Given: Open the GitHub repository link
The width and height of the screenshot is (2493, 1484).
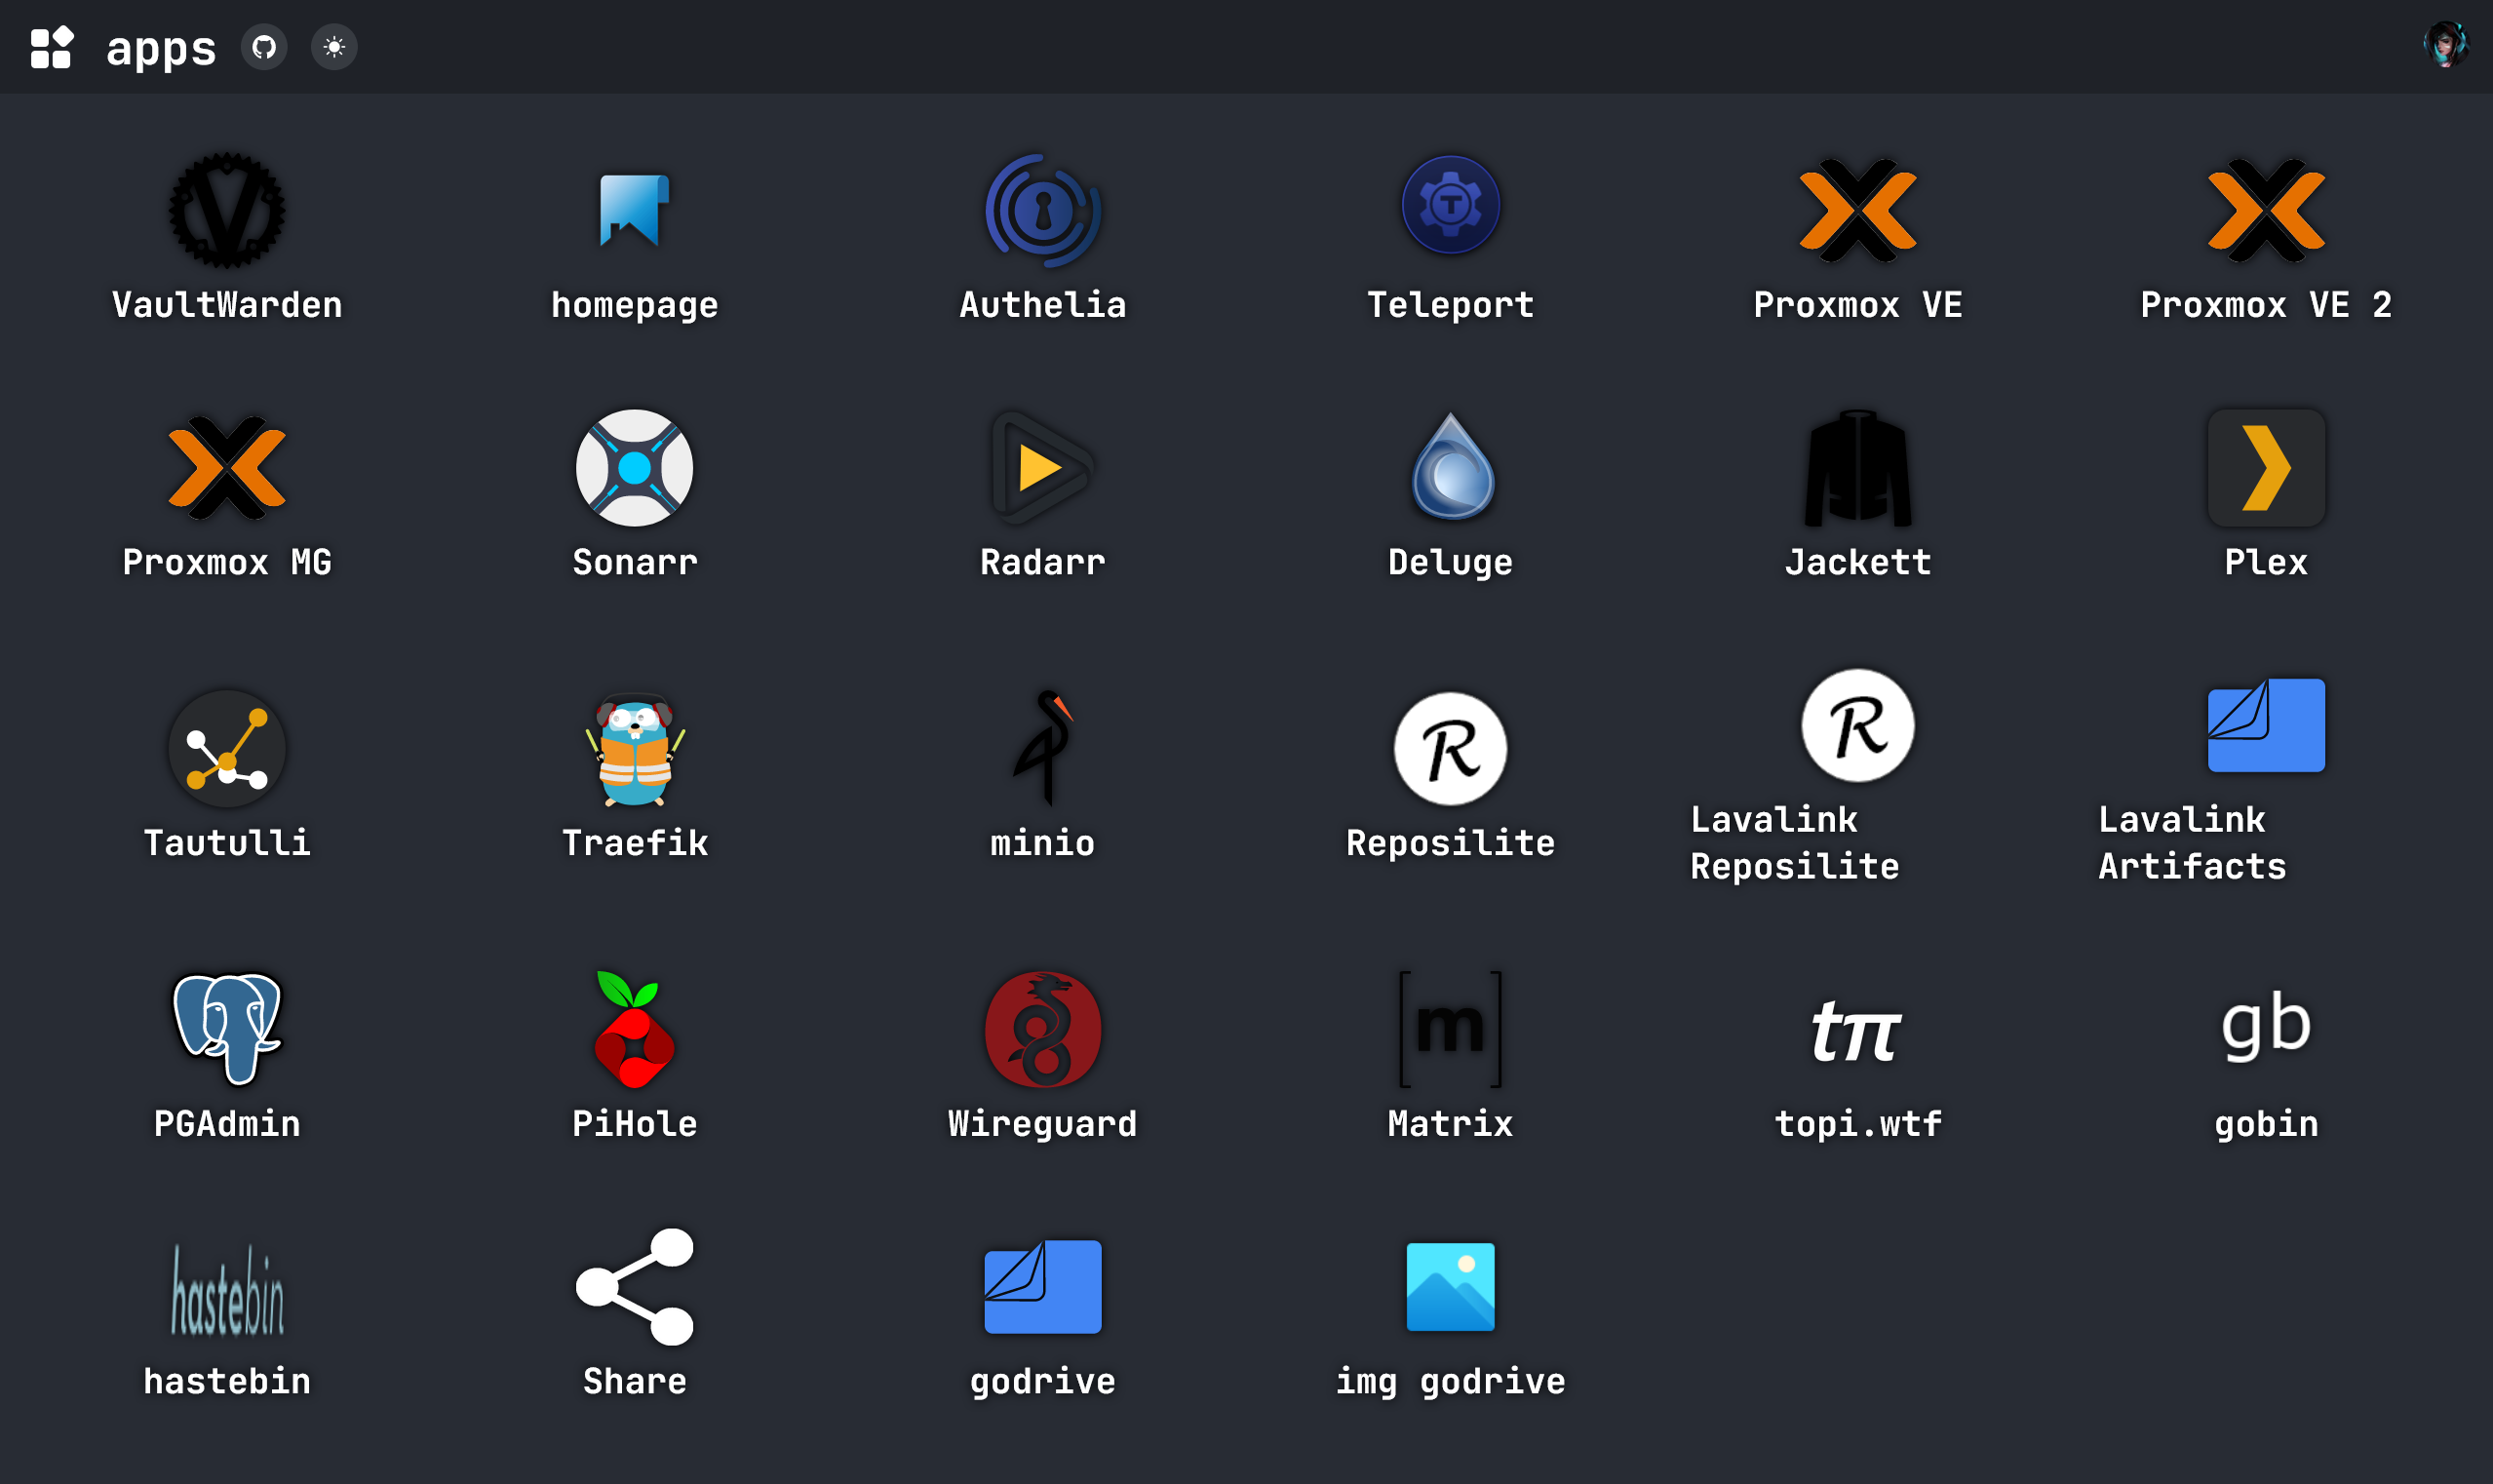Looking at the screenshot, I should (x=264, y=47).
